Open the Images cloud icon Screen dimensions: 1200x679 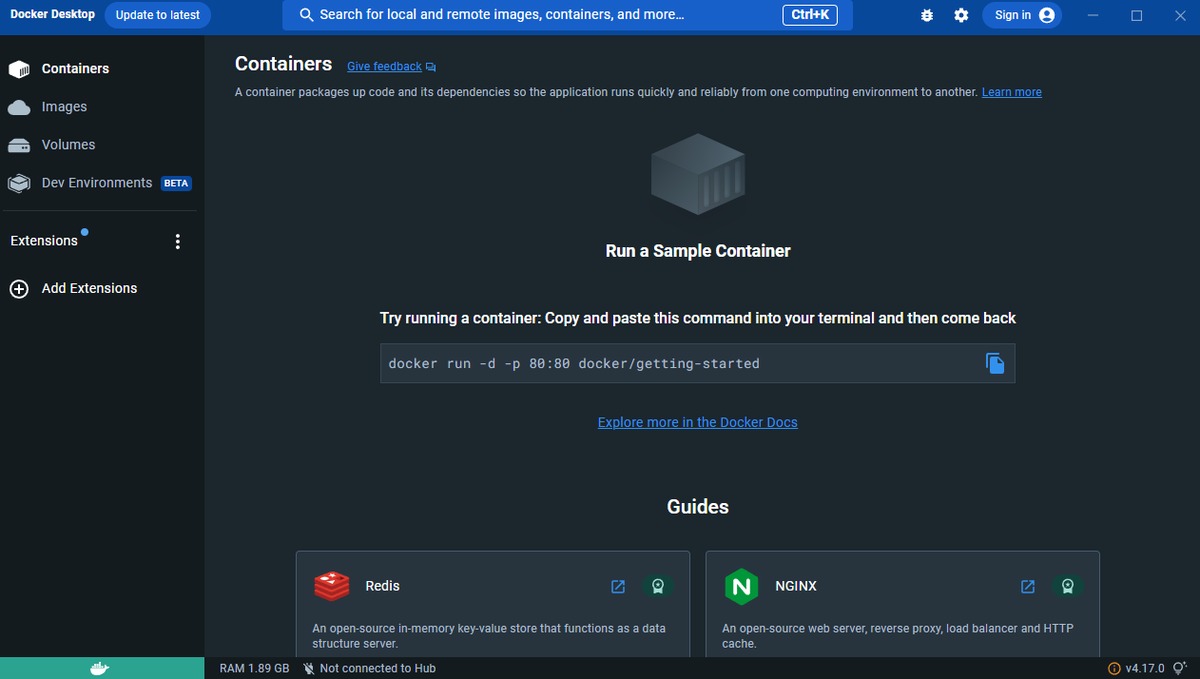tap(19, 107)
